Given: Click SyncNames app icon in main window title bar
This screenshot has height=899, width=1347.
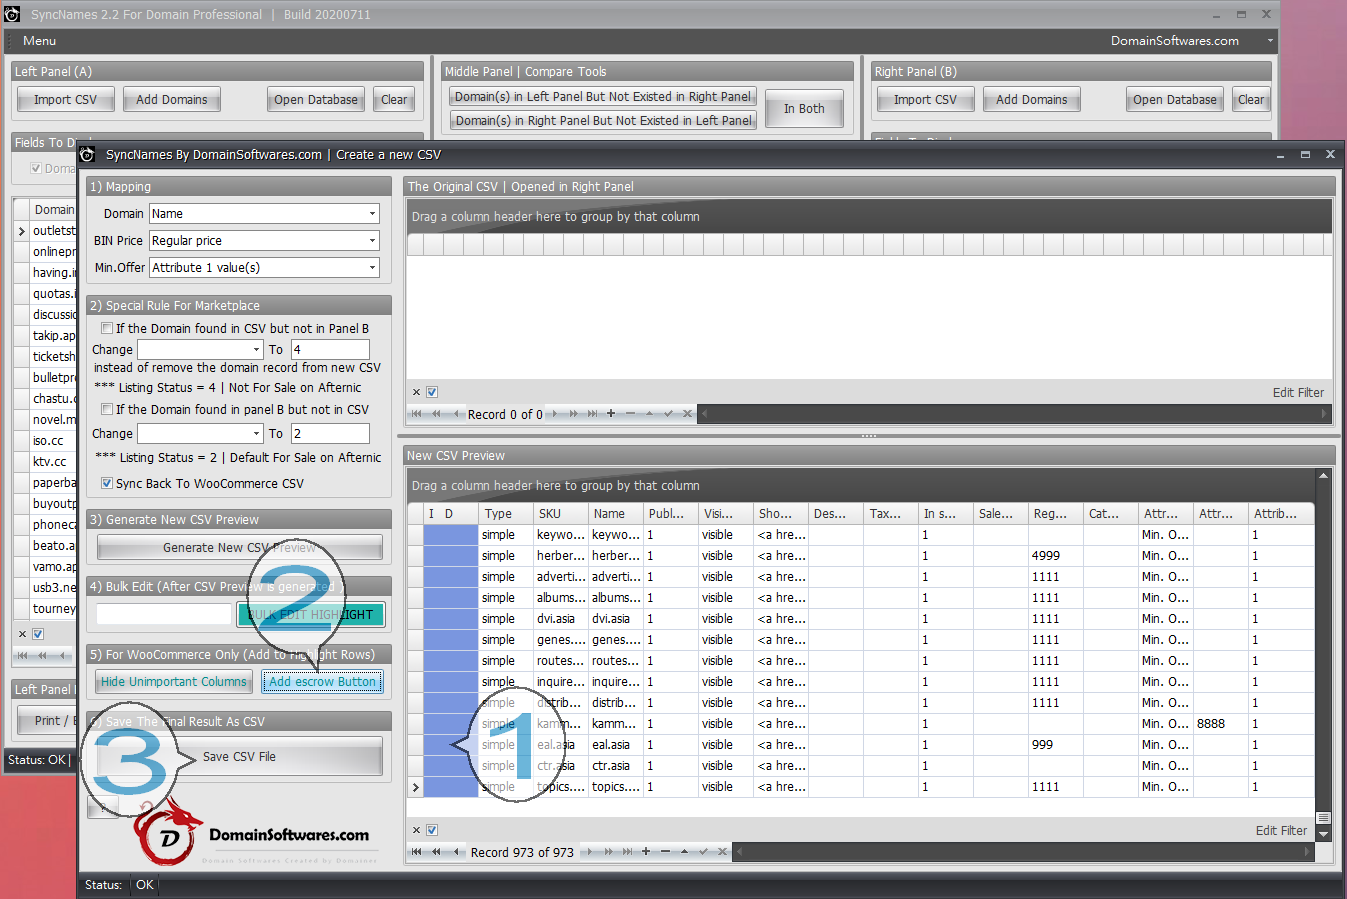Looking at the screenshot, I should click(x=12, y=14).
